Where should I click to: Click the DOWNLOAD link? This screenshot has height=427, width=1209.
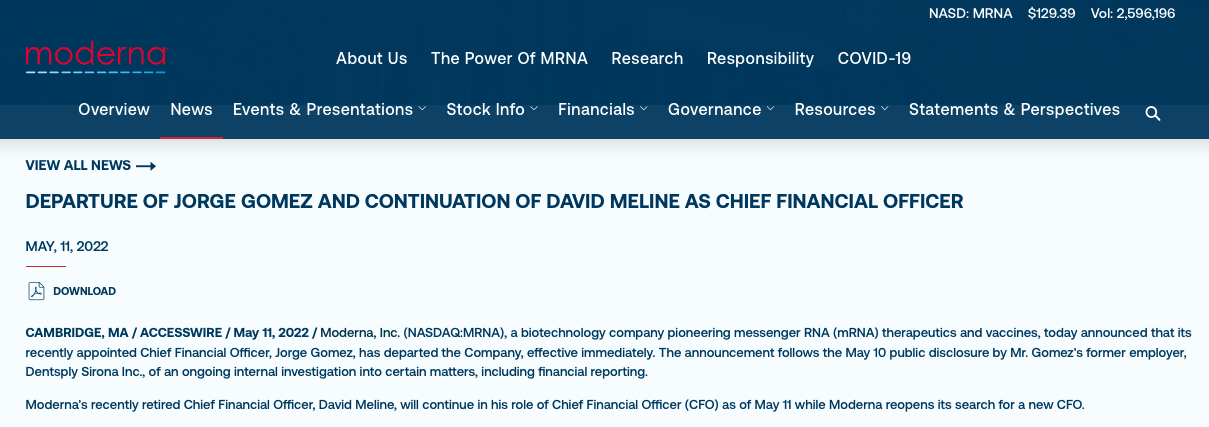point(84,291)
